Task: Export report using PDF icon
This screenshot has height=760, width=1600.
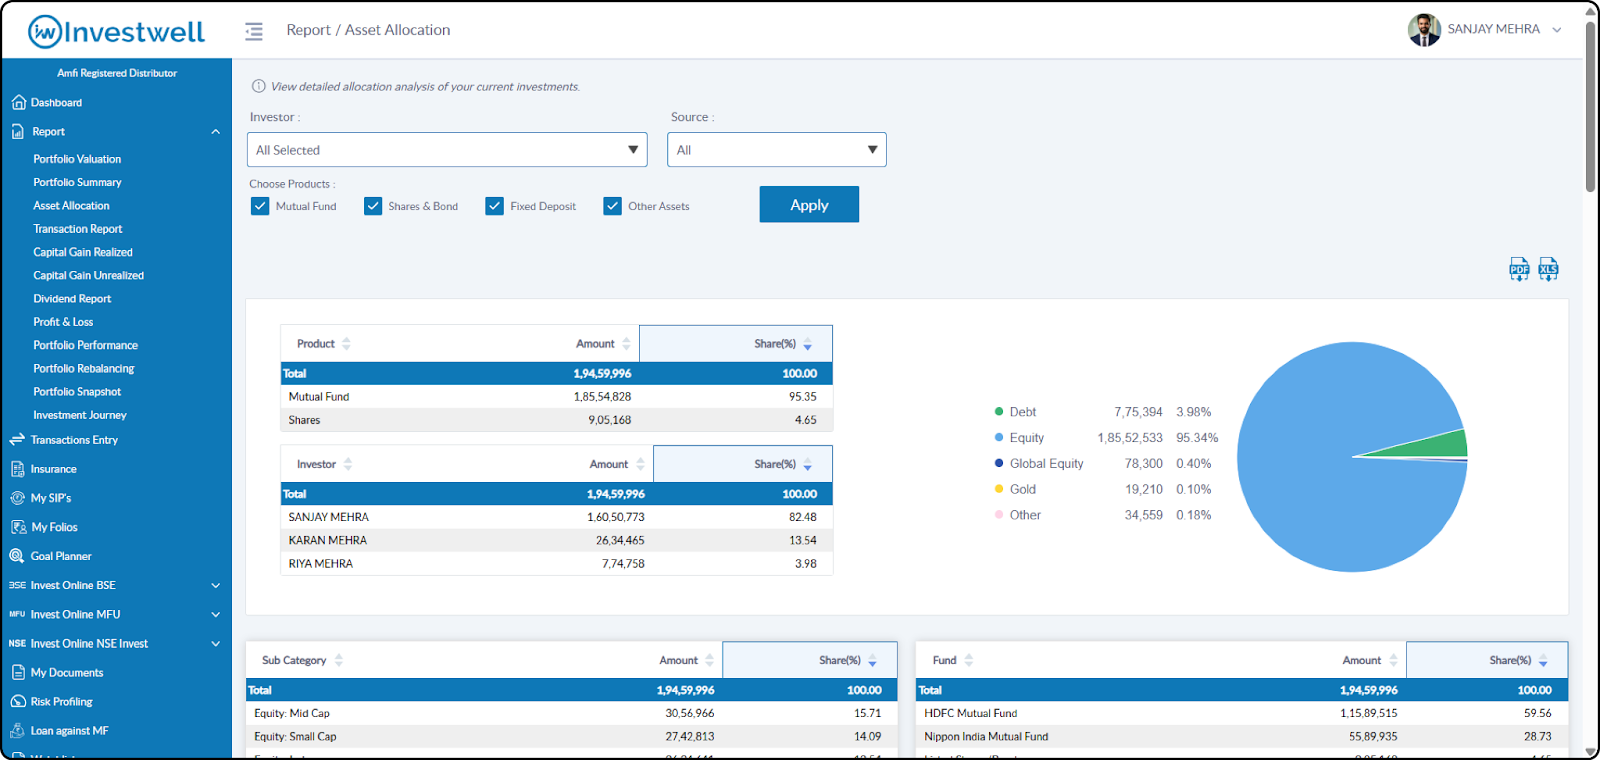Action: (1519, 269)
